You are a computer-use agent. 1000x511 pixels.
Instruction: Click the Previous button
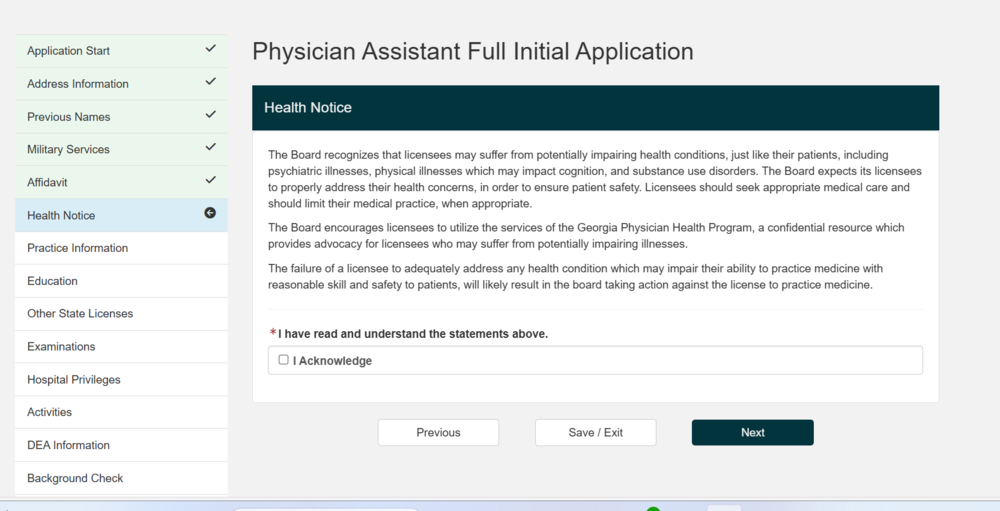[x=438, y=433]
